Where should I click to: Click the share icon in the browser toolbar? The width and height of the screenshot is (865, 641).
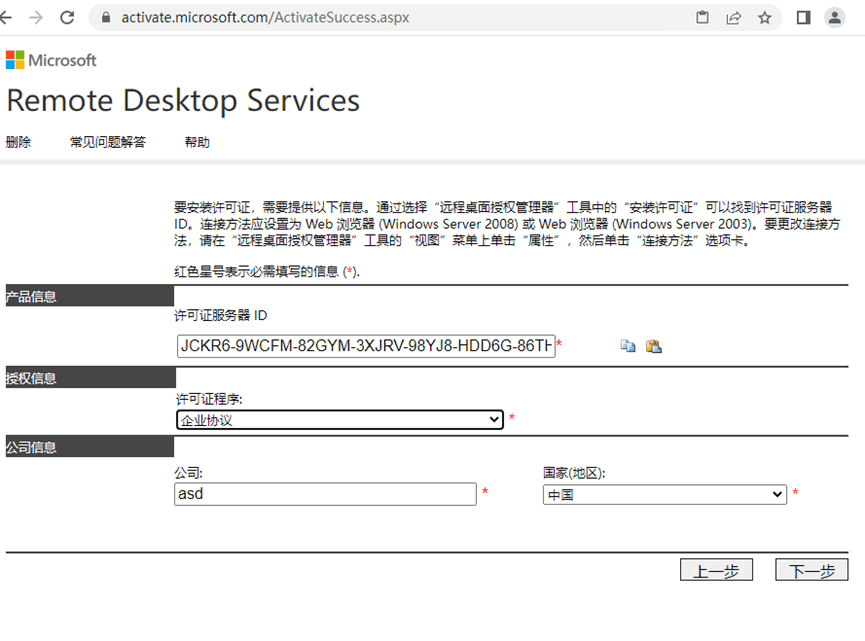tap(733, 17)
